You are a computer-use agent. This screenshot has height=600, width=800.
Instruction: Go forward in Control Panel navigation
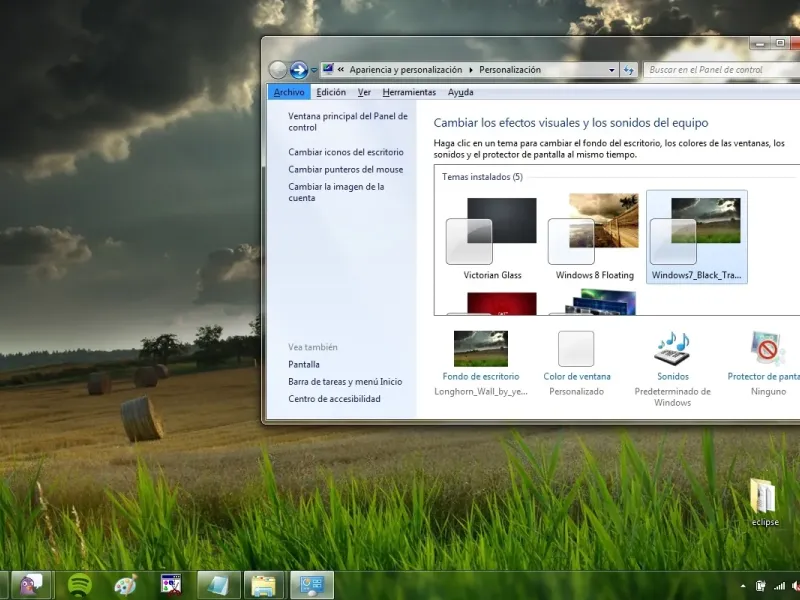tap(299, 70)
